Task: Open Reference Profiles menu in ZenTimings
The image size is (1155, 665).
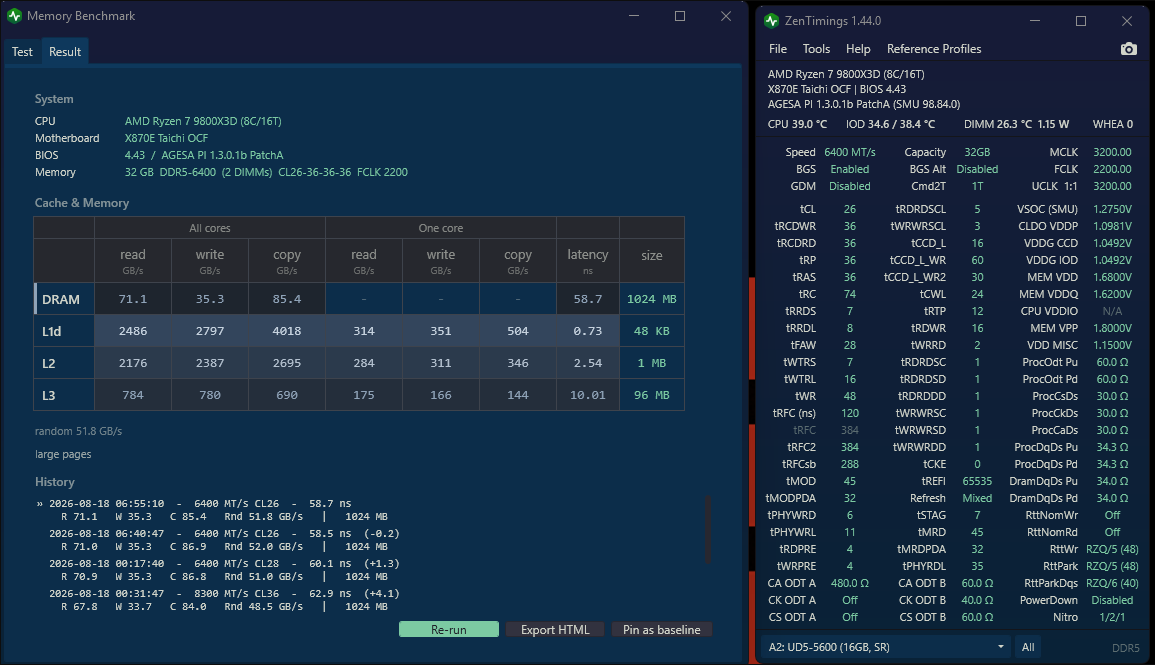Action: (934, 49)
